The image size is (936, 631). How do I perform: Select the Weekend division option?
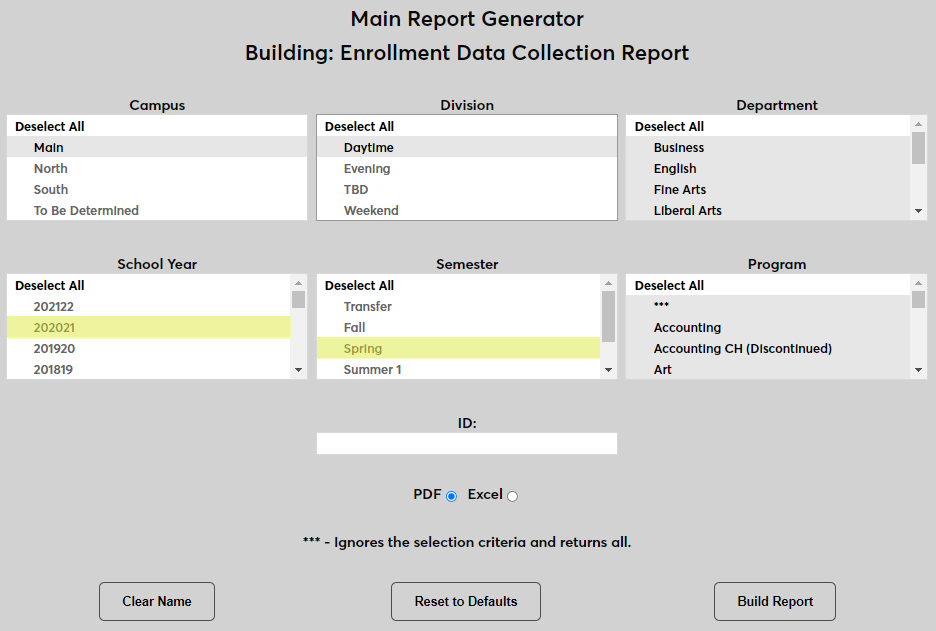(x=371, y=210)
